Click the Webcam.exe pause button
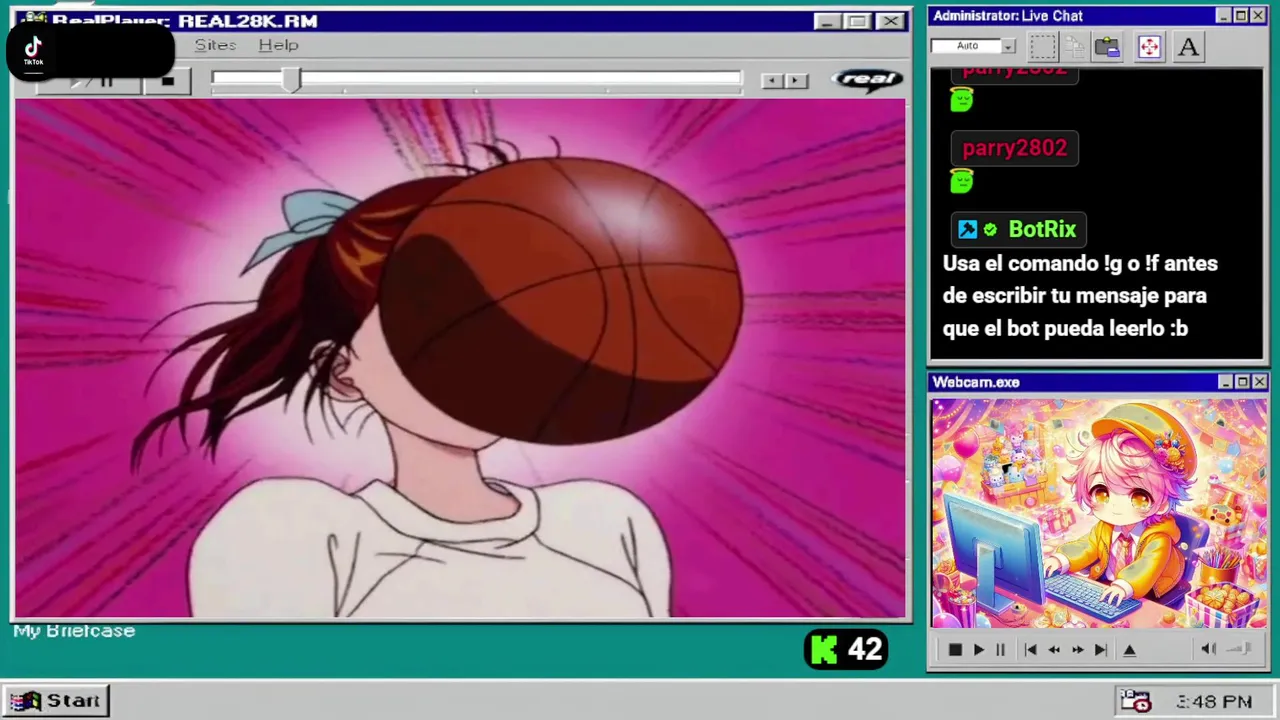The image size is (1280, 720). (1000, 650)
